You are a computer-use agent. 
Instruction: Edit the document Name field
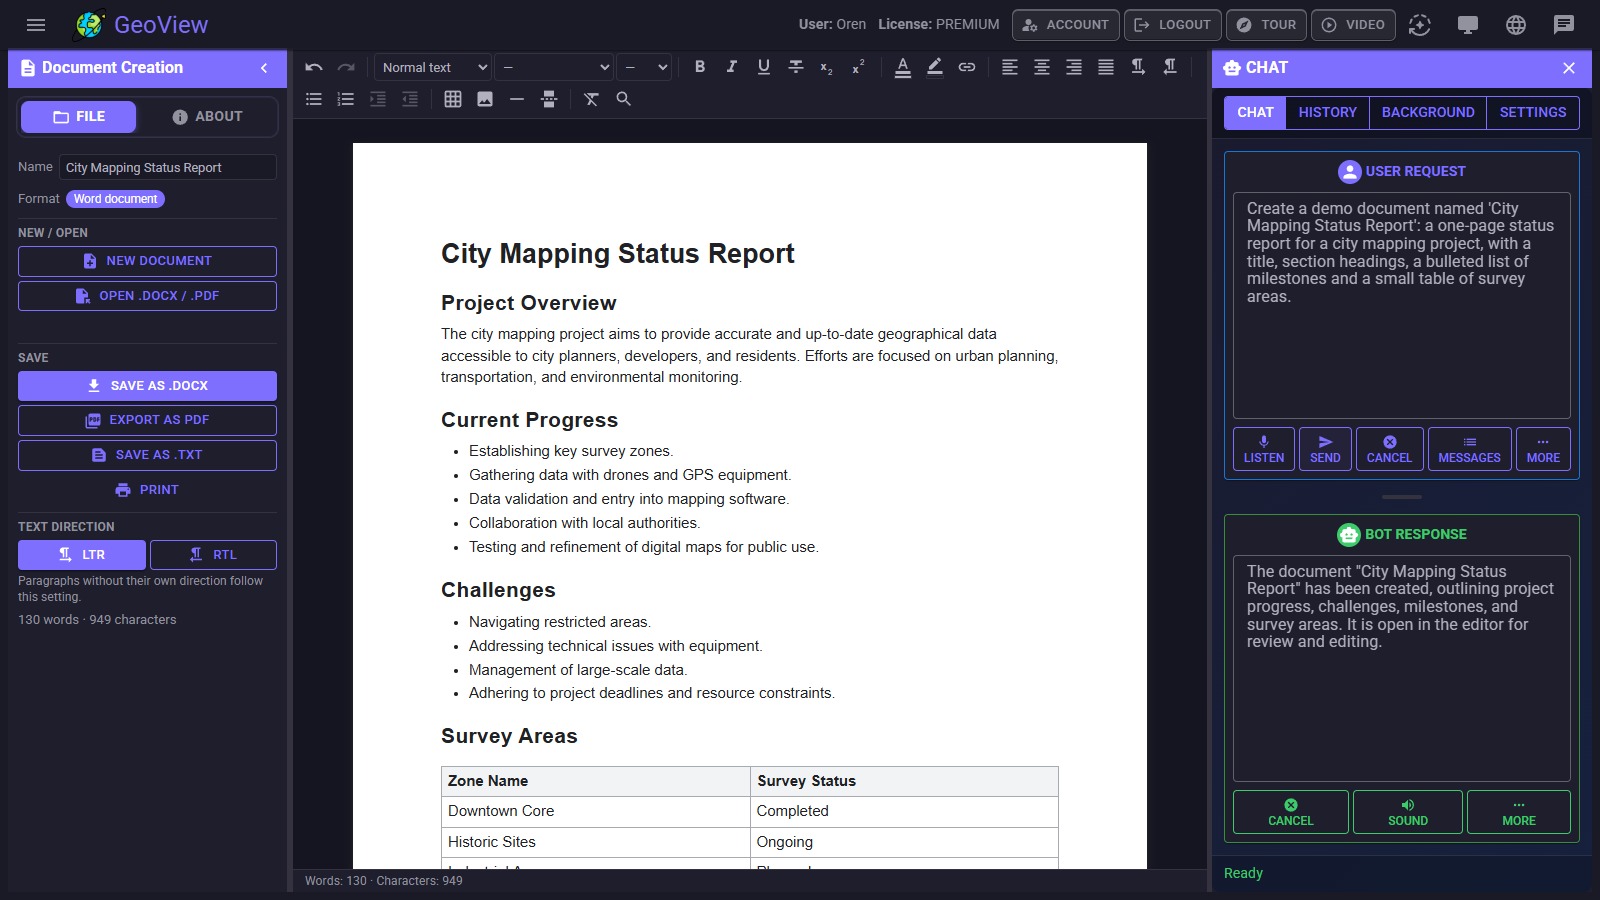coord(167,167)
